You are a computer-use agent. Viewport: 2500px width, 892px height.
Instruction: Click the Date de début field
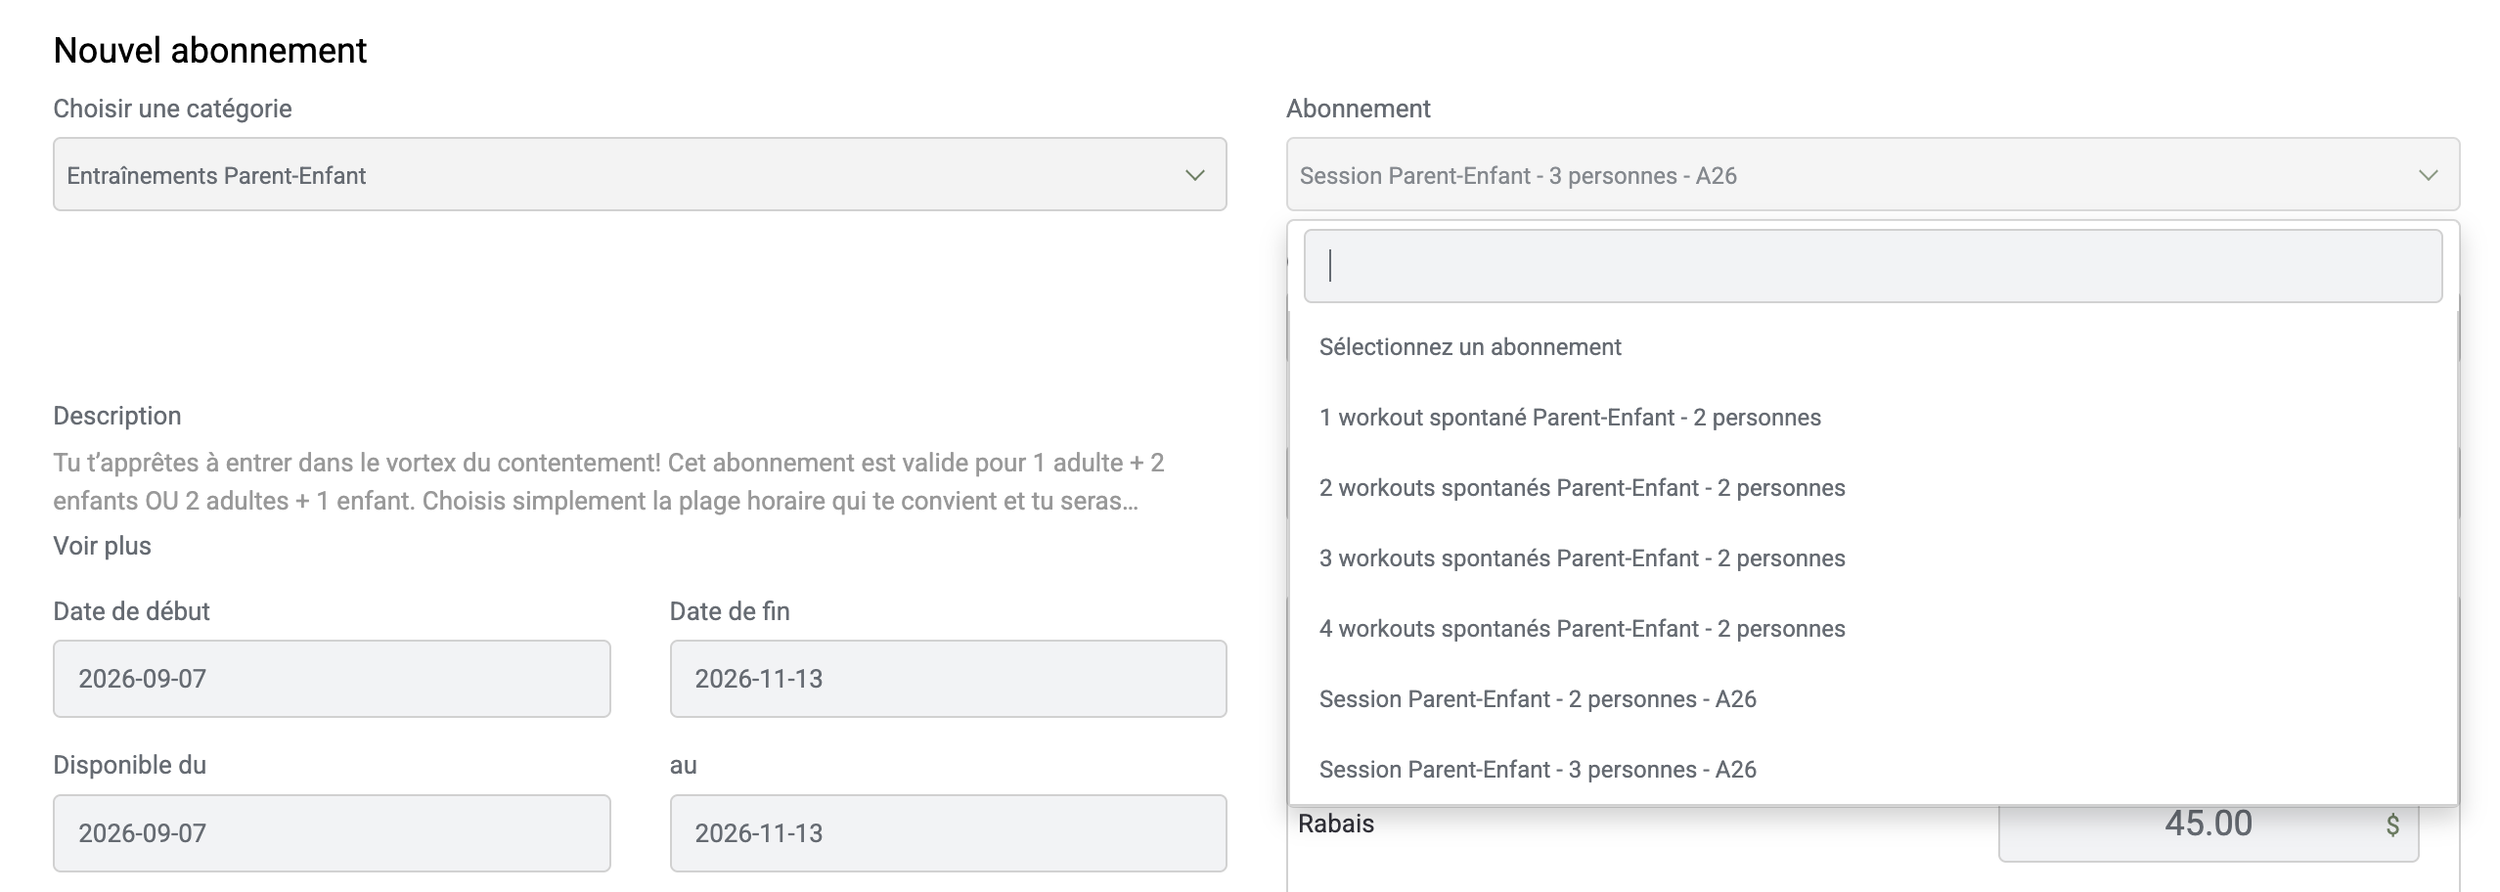pos(332,679)
